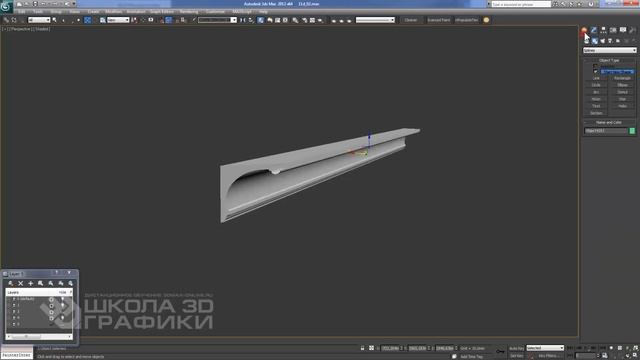Click Create New Layer icon in Layer dialog
Image resolution: width=640 pixels, height=360 pixels.
coord(11,283)
